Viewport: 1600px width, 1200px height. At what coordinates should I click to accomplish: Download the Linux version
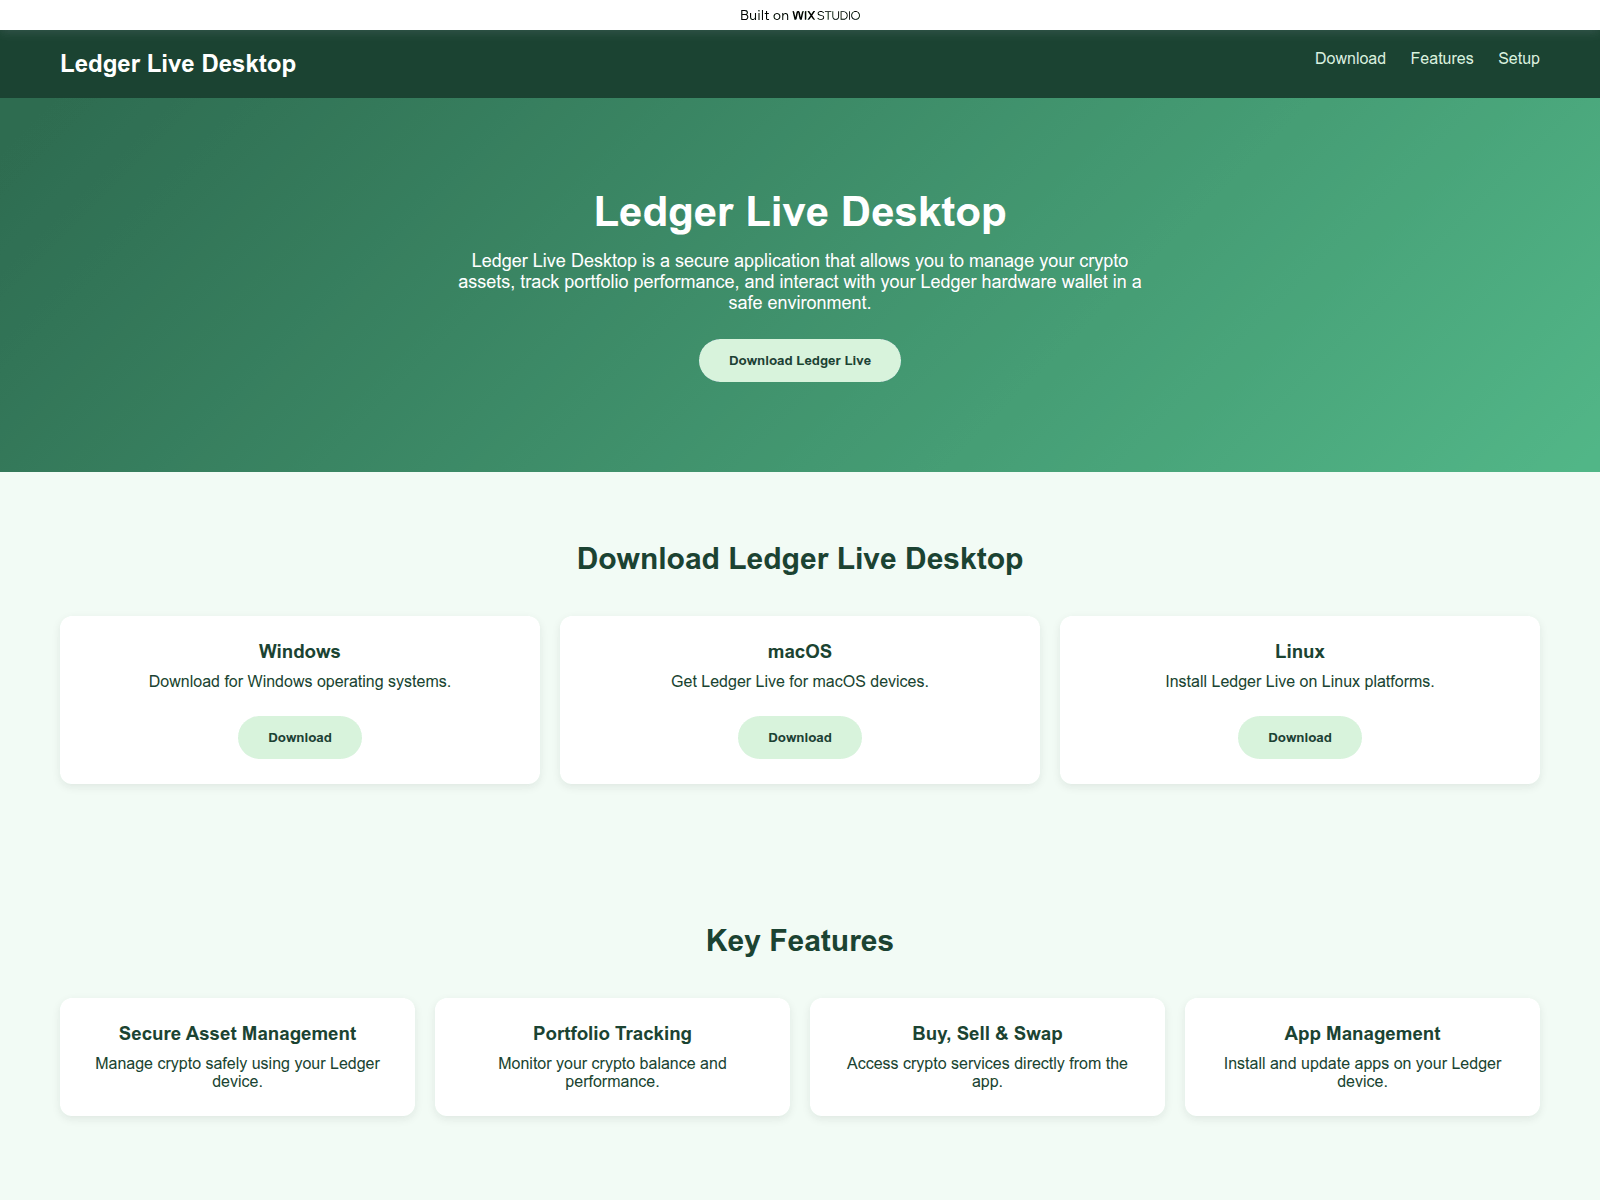pos(1300,737)
